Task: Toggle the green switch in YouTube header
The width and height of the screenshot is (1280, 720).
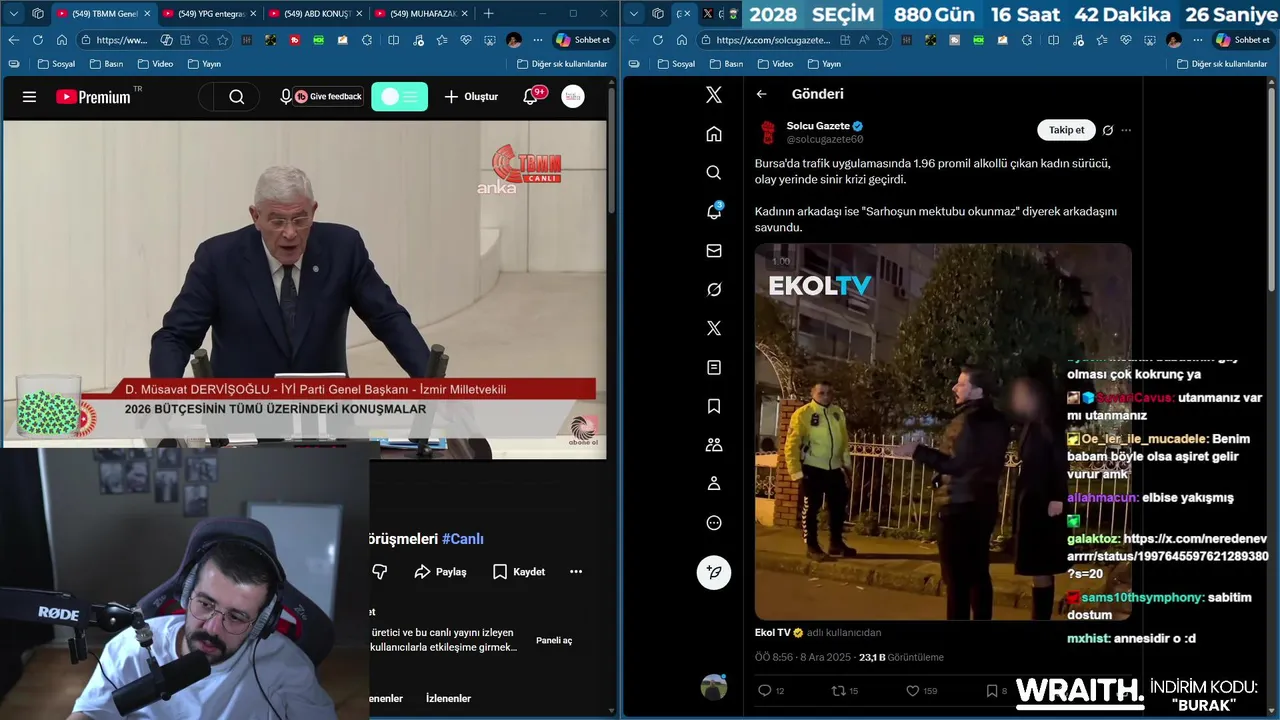Action: pos(399,97)
